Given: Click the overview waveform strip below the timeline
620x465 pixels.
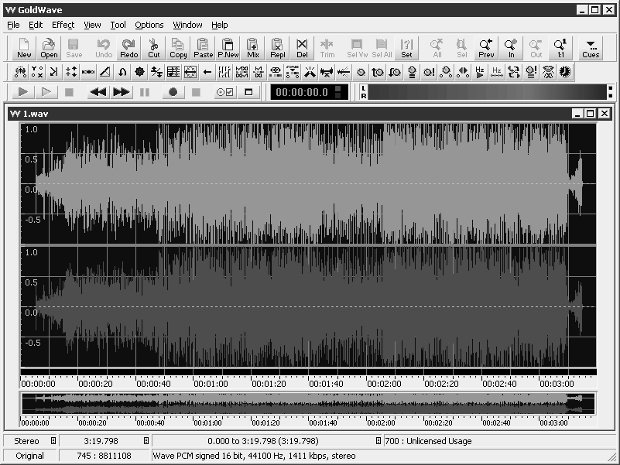Looking at the screenshot, I should coord(308,403).
